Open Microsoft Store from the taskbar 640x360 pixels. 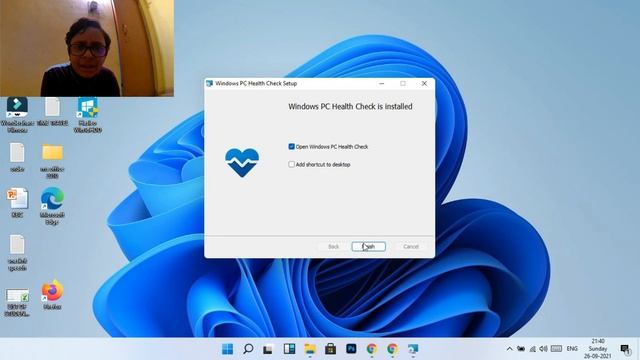[x=330, y=349]
